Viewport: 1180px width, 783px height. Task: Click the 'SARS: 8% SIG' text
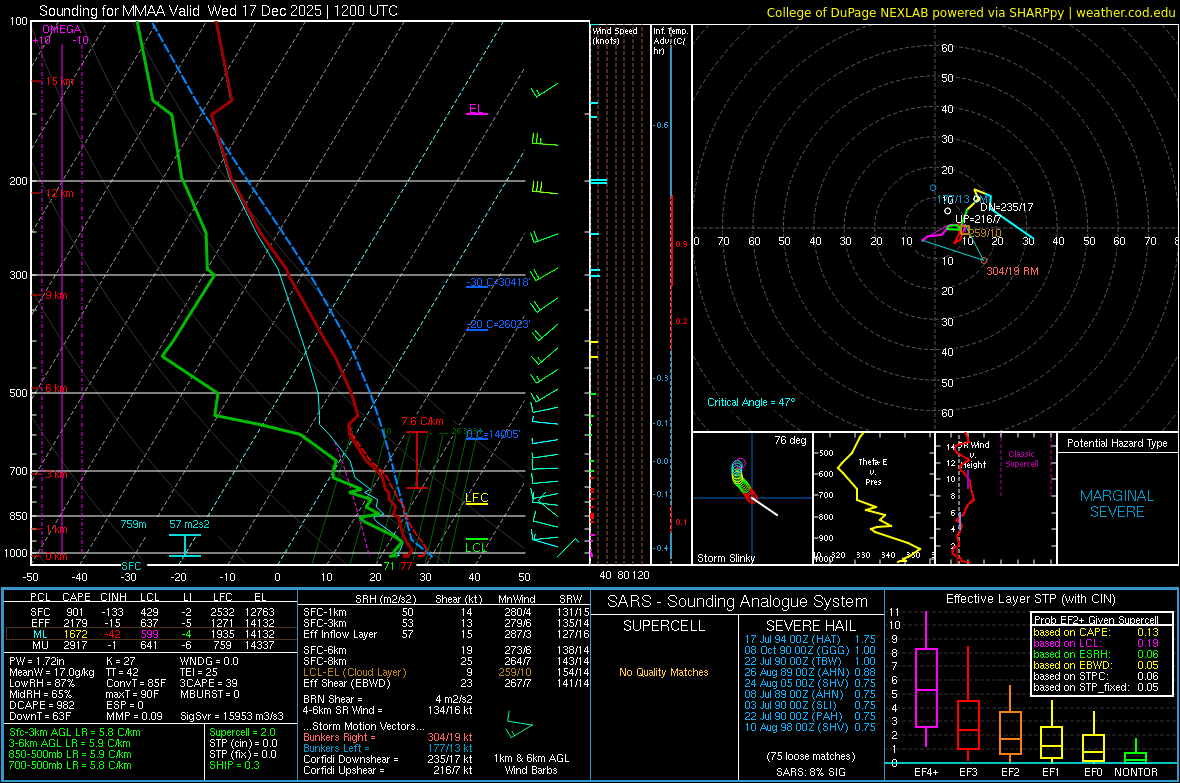810,772
